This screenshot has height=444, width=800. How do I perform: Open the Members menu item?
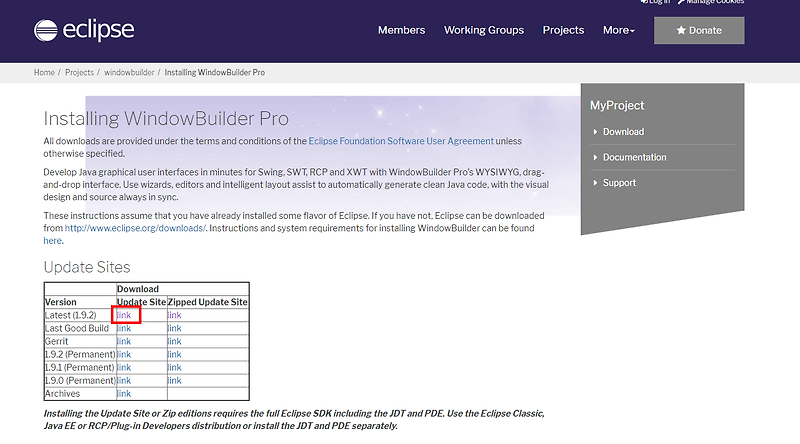(402, 30)
